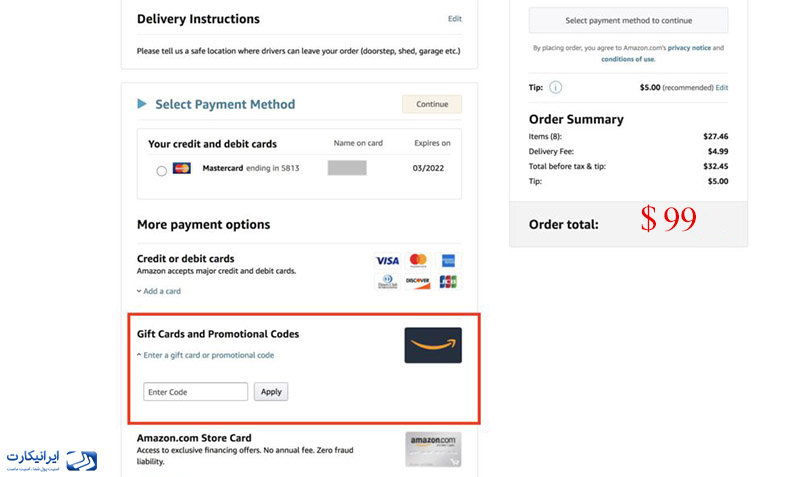Image resolution: width=800 pixels, height=477 pixels.
Task: Click the JCB card logo
Action: click(448, 281)
